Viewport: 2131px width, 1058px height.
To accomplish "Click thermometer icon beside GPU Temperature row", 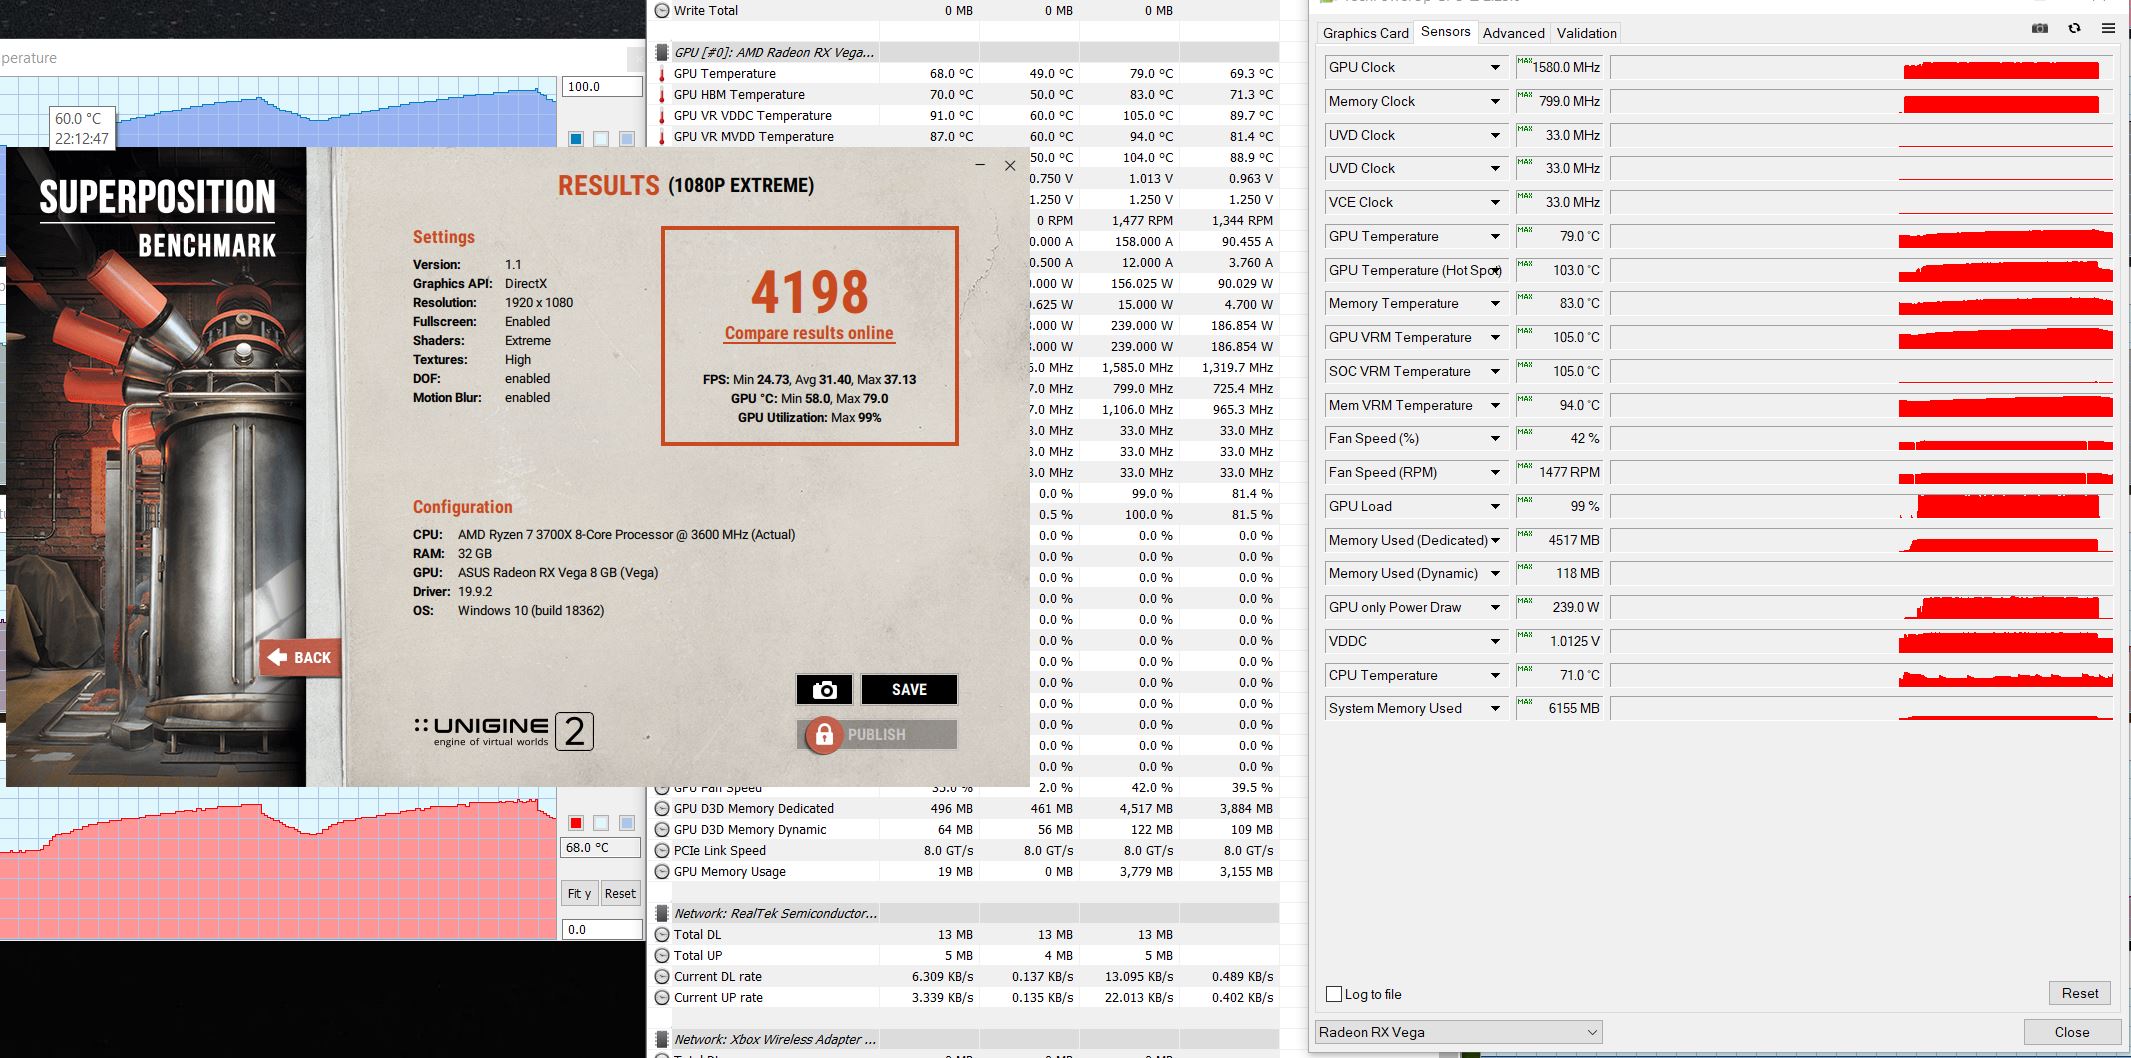I will (662, 74).
